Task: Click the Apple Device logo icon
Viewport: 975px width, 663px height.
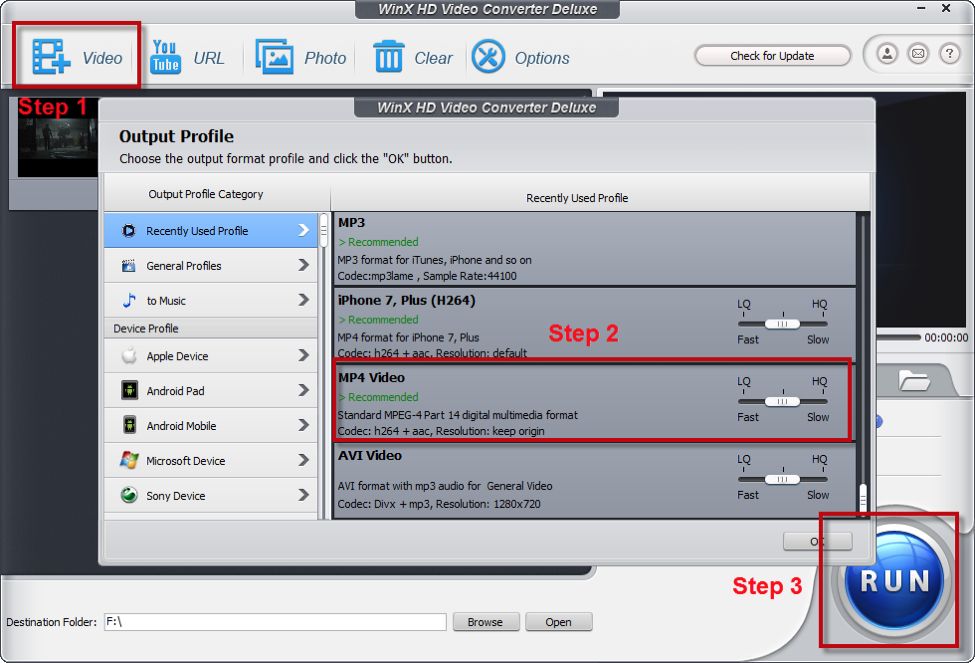Action: pyautogui.click(x=129, y=356)
